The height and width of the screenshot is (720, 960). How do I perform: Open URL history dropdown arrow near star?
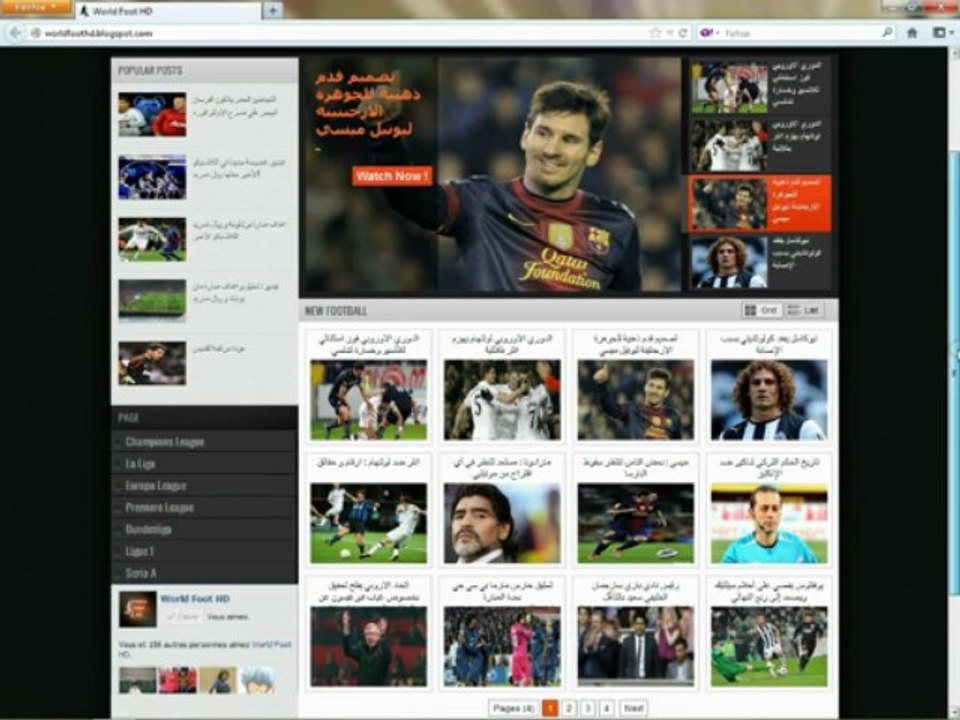[670, 33]
